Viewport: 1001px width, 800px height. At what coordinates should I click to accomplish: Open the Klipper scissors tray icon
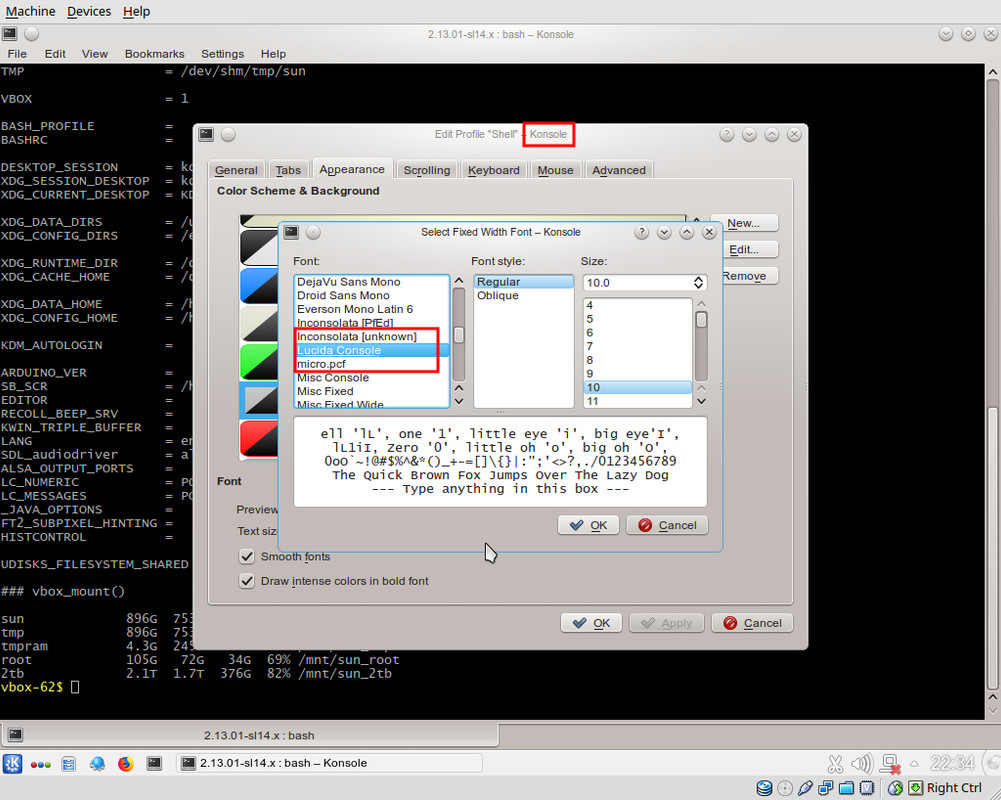click(x=835, y=764)
